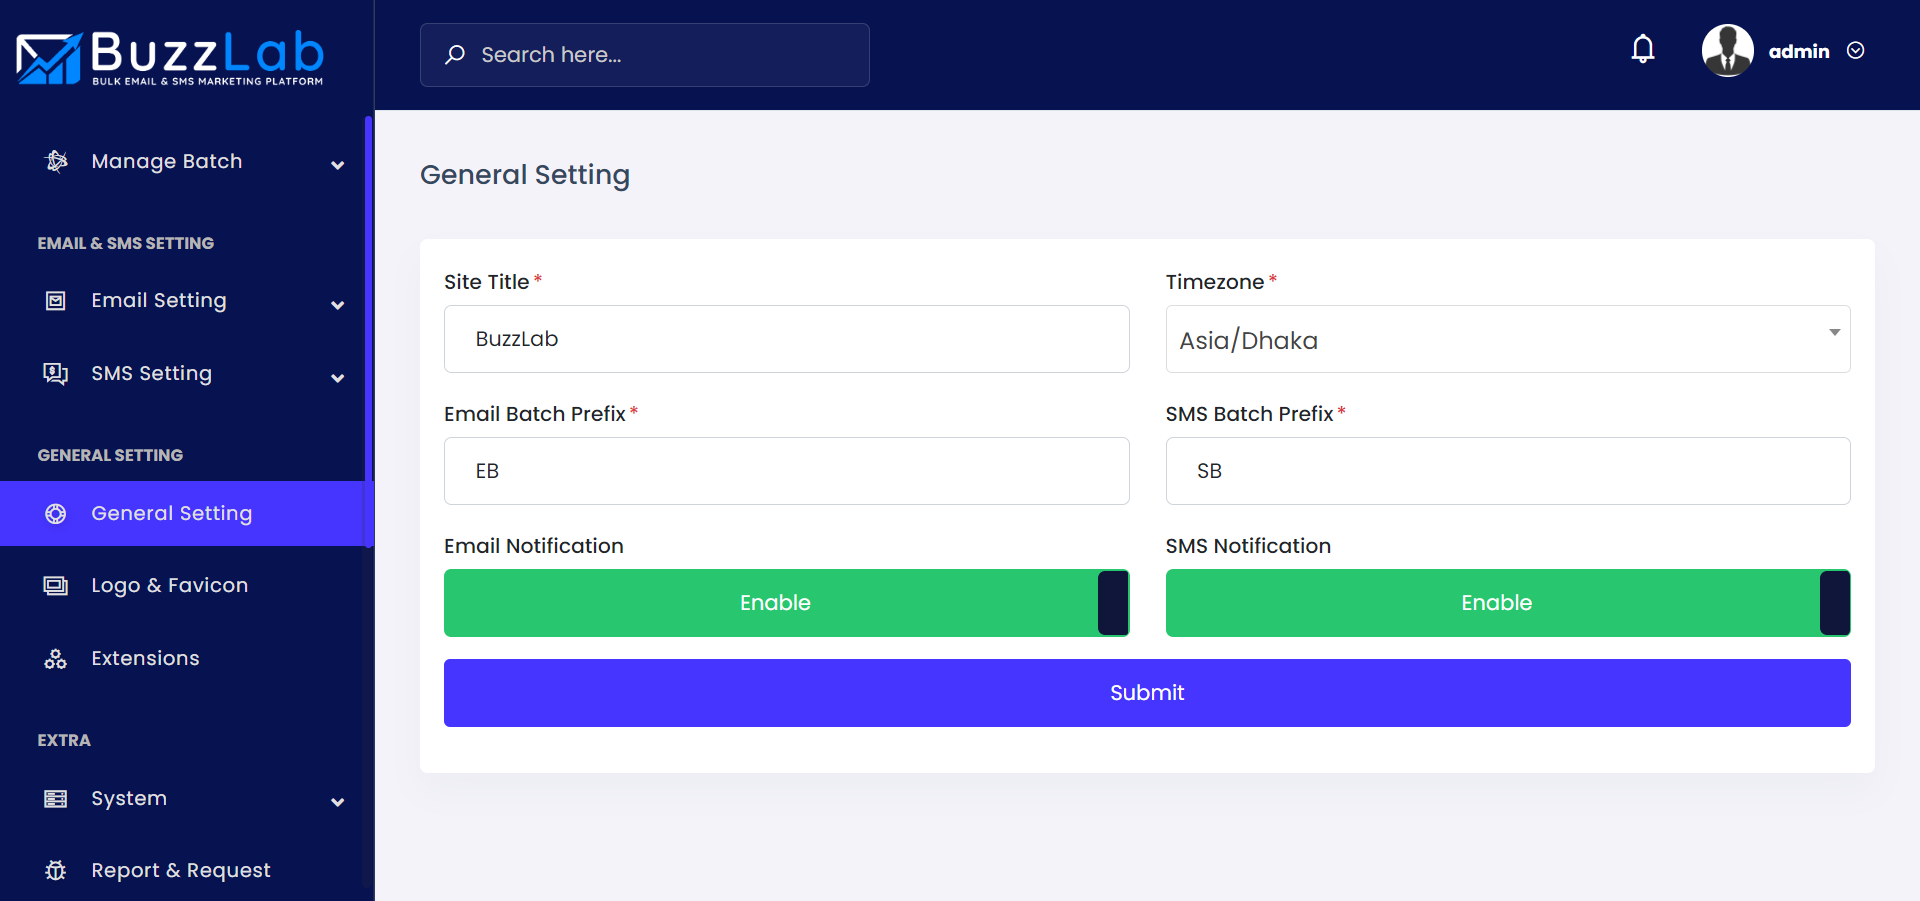1920x901 pixels.
Task: Click the BuzzLab logo
Action: tap(170, 57)
